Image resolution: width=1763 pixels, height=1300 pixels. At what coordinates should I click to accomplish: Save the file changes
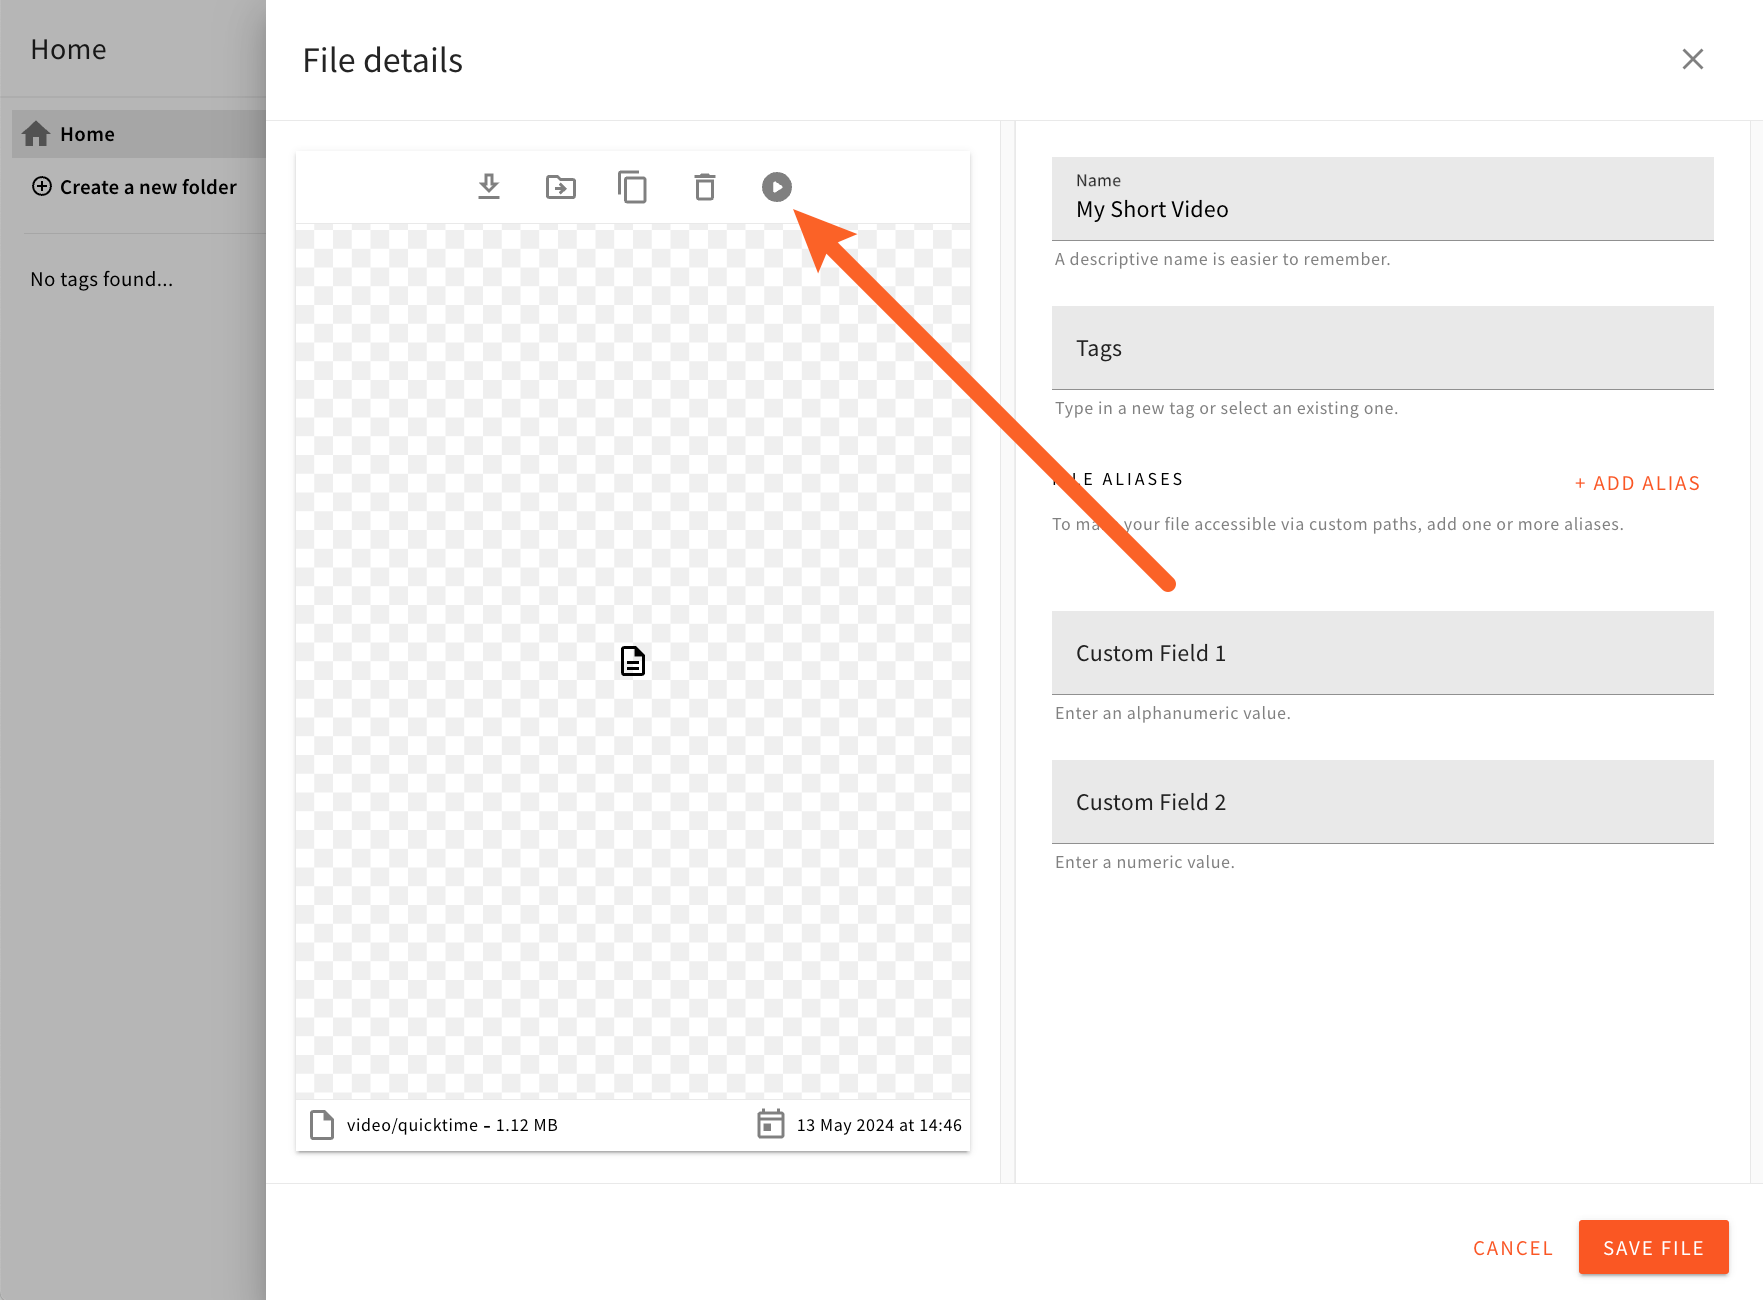coord(1653,1247)
